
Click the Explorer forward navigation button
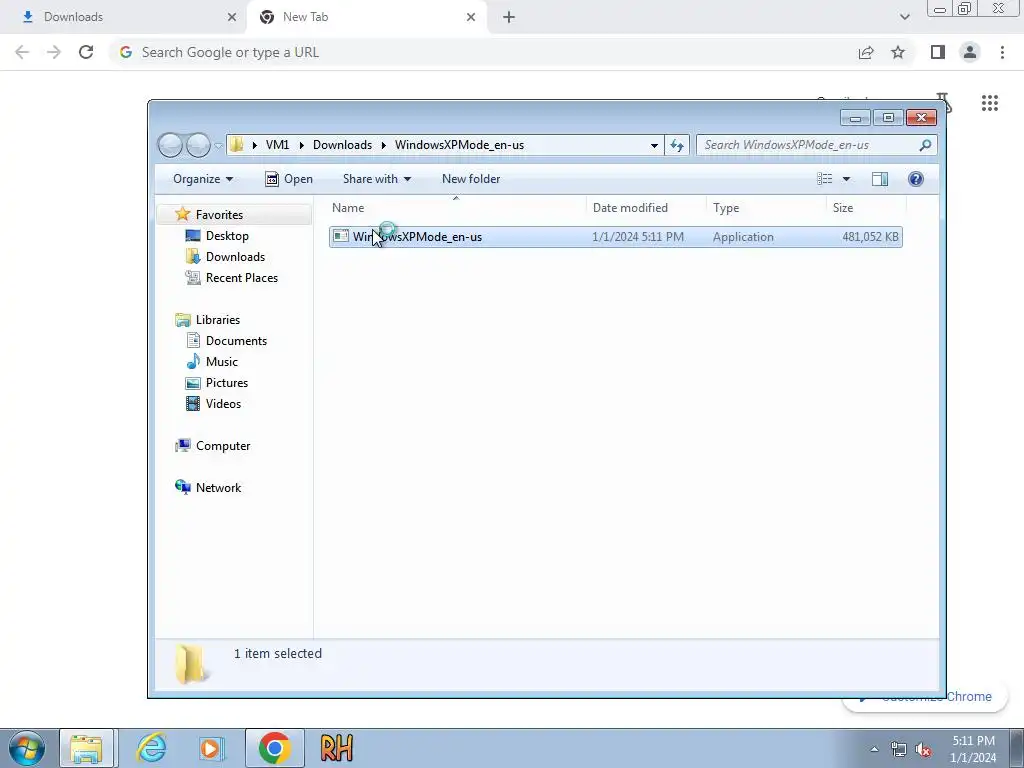click(198, 145)
